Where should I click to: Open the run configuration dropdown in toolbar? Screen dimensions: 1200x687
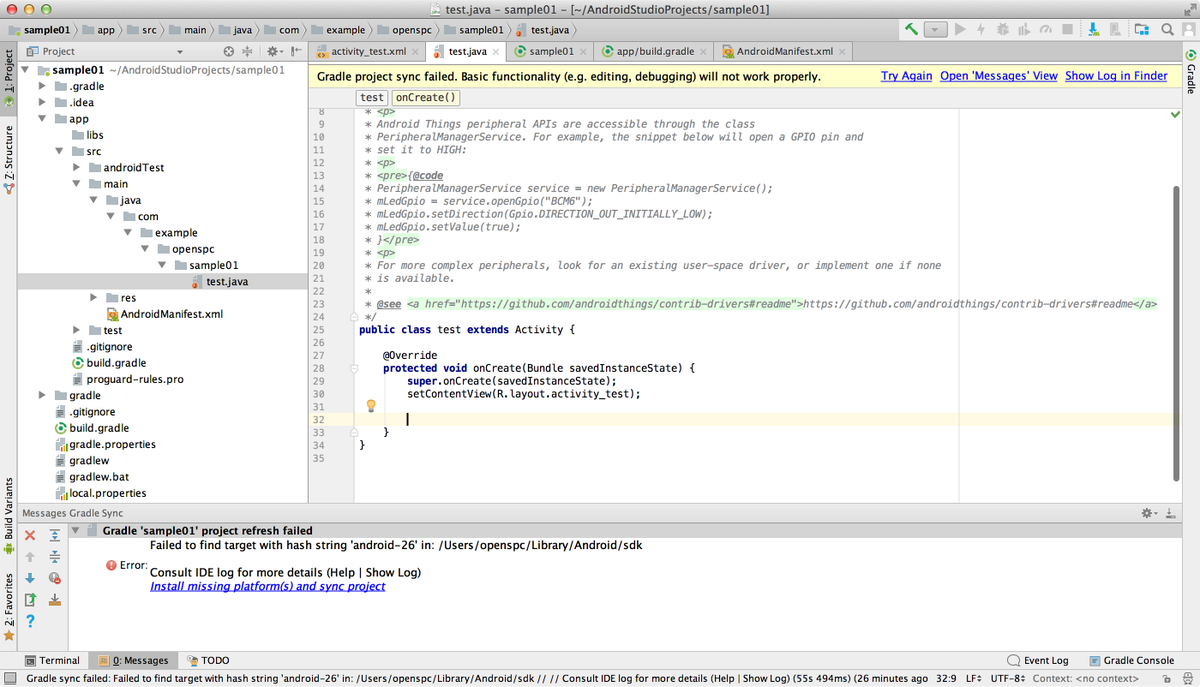(x=936, y=30)
